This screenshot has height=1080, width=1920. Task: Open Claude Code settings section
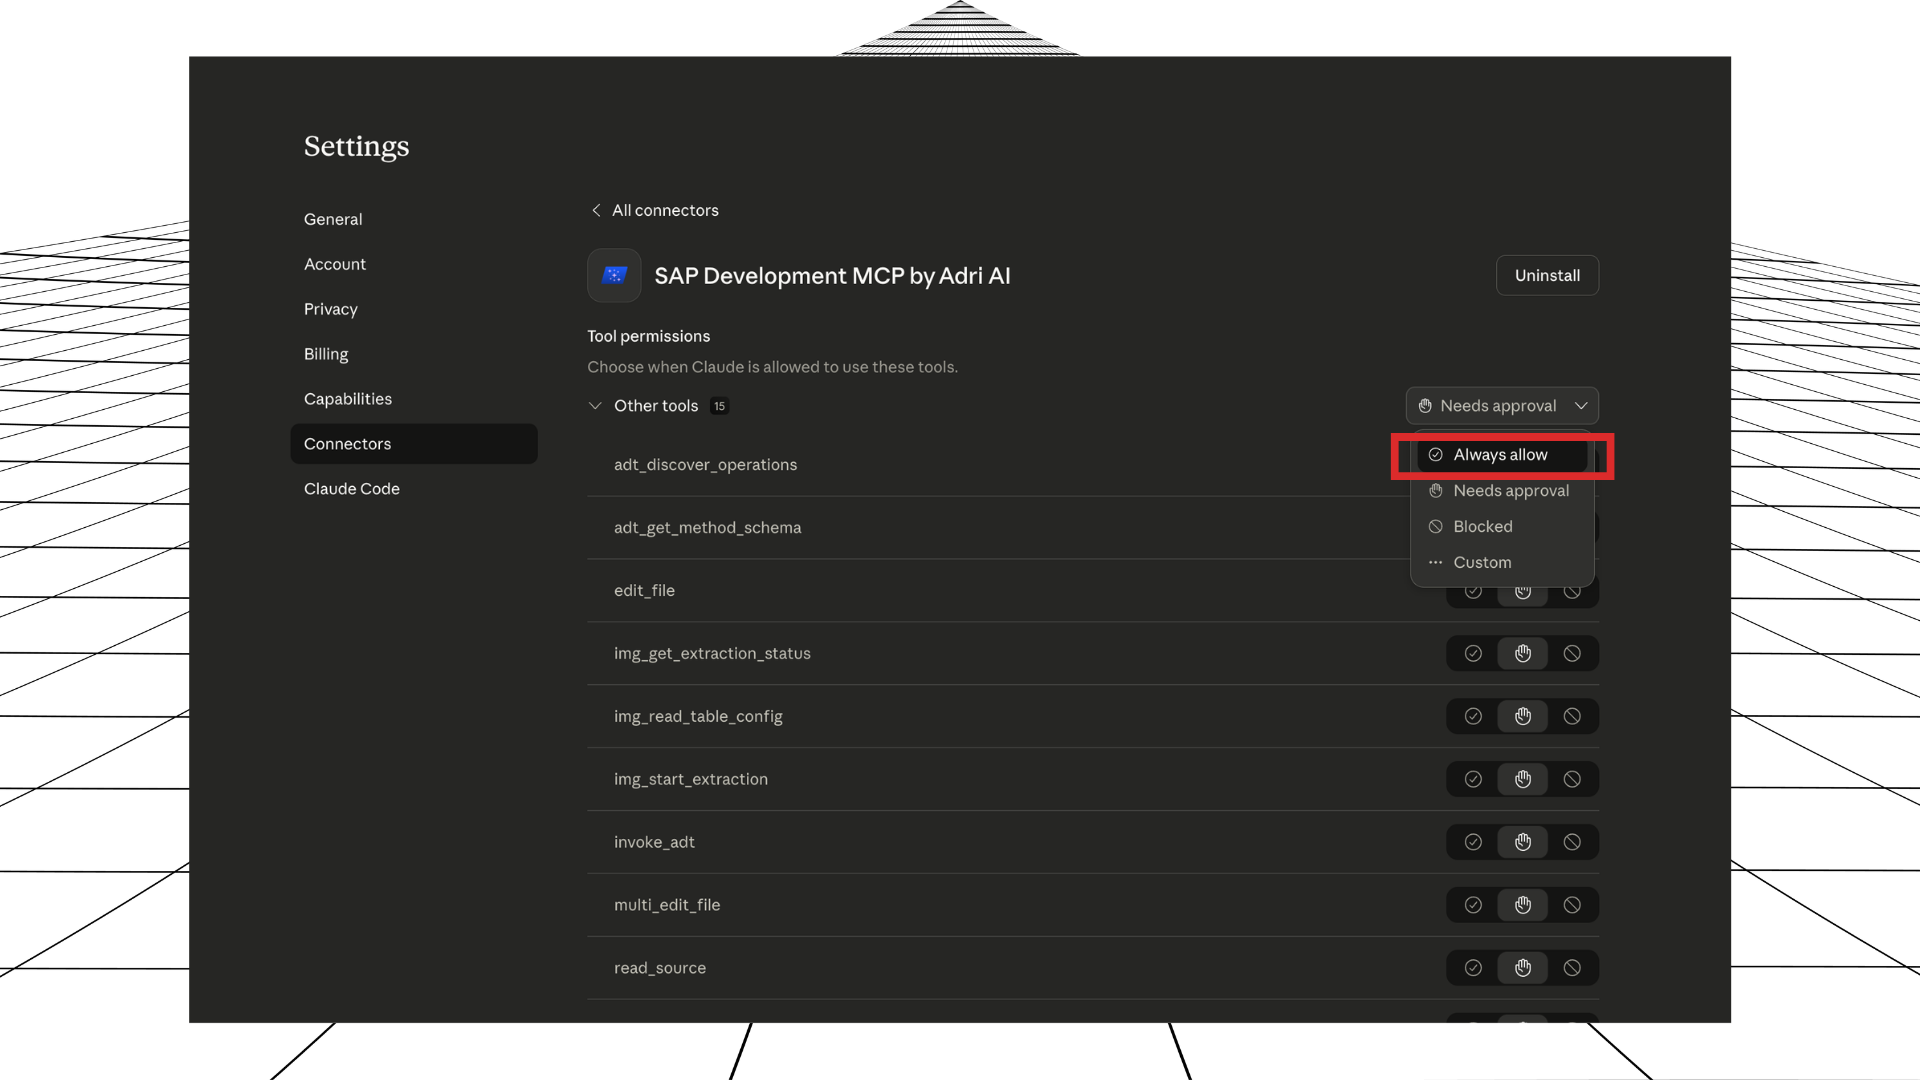click(x=352, y=489)
